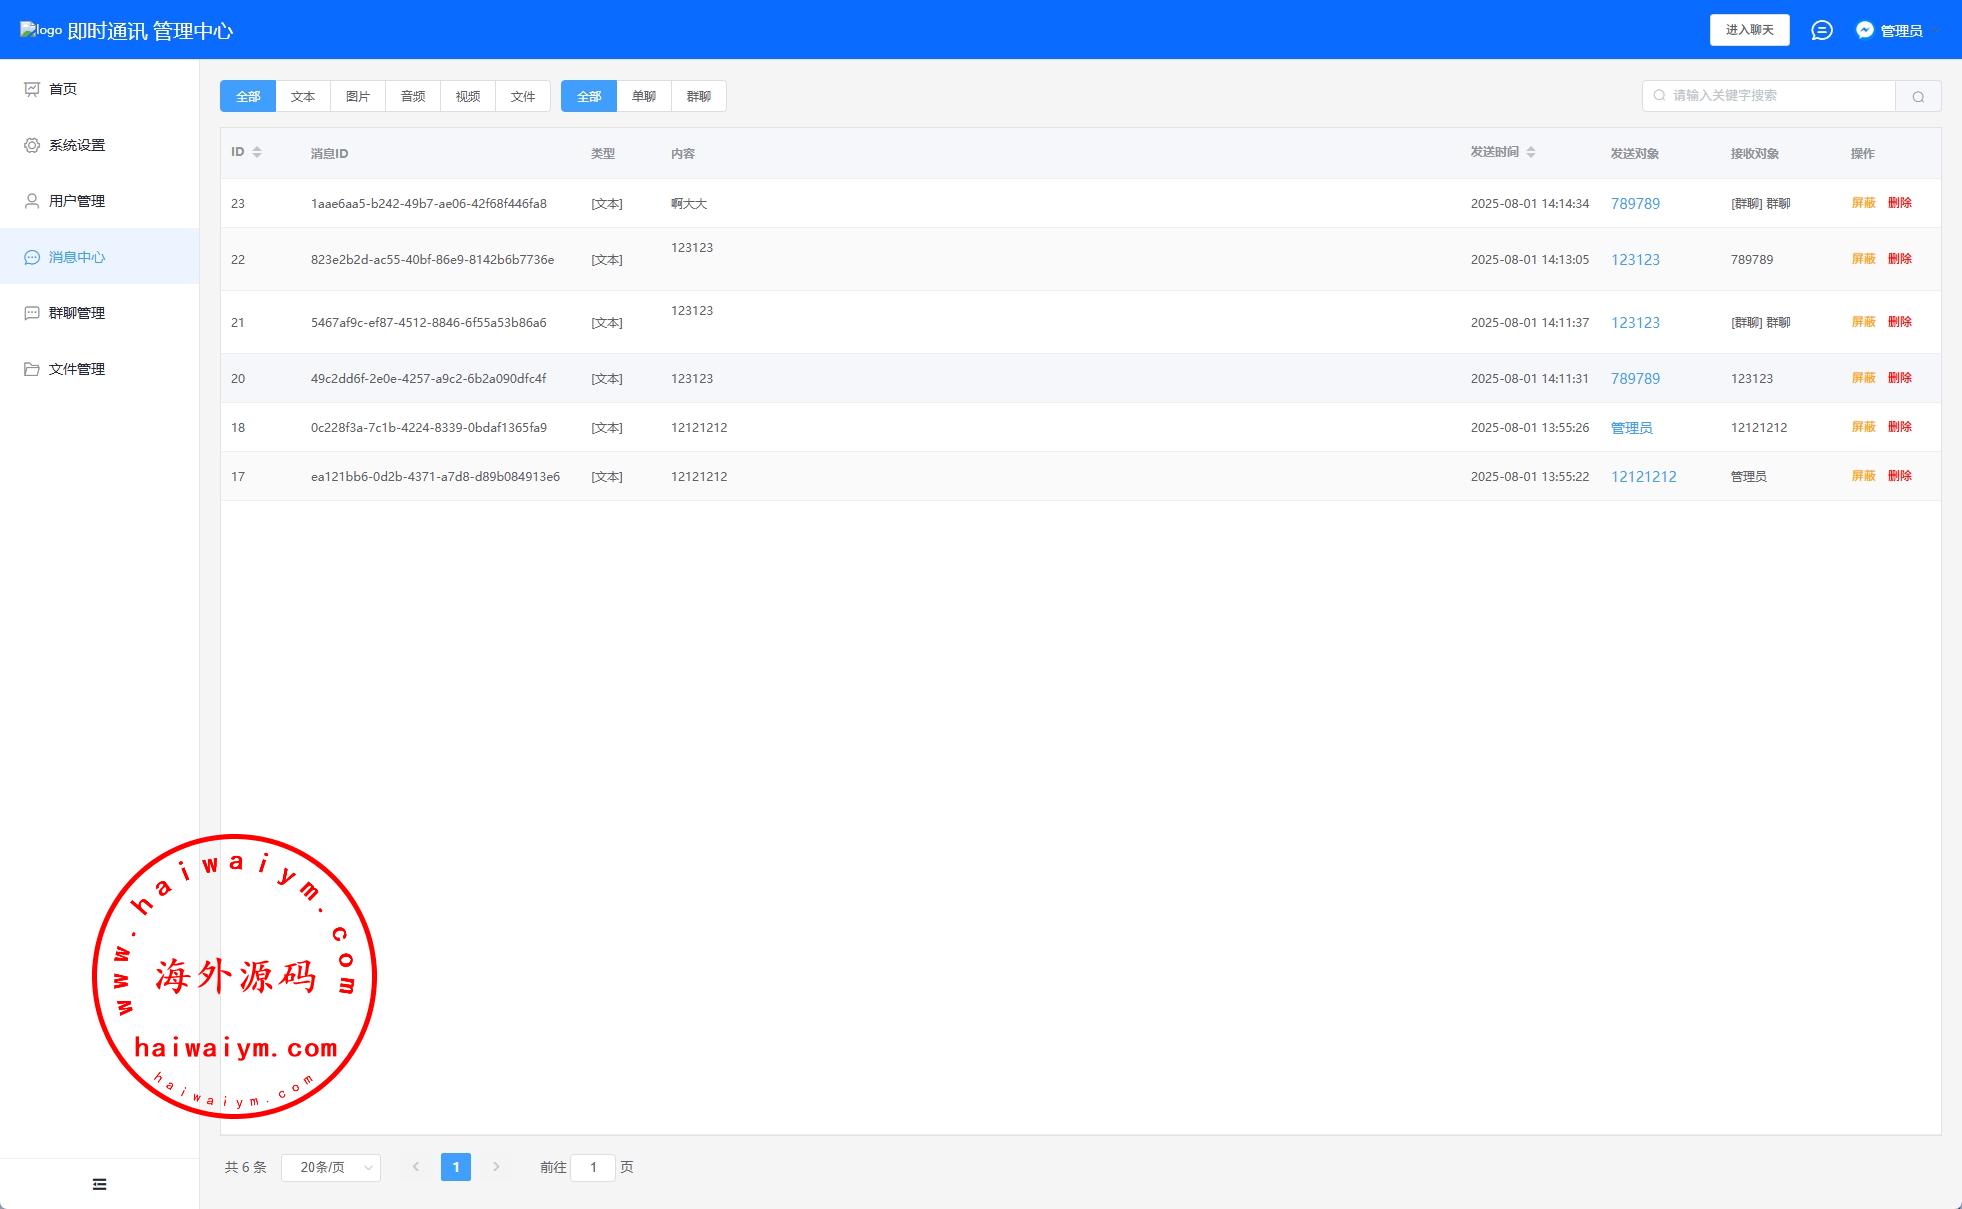Open system settings (系统设置) gear icon
The image size is (1962, 1209).
click(x=32, y=145)
